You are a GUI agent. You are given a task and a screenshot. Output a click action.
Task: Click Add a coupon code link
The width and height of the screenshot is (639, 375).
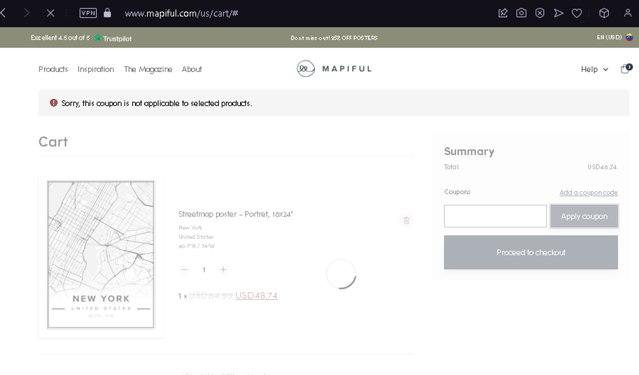point(588,192)
